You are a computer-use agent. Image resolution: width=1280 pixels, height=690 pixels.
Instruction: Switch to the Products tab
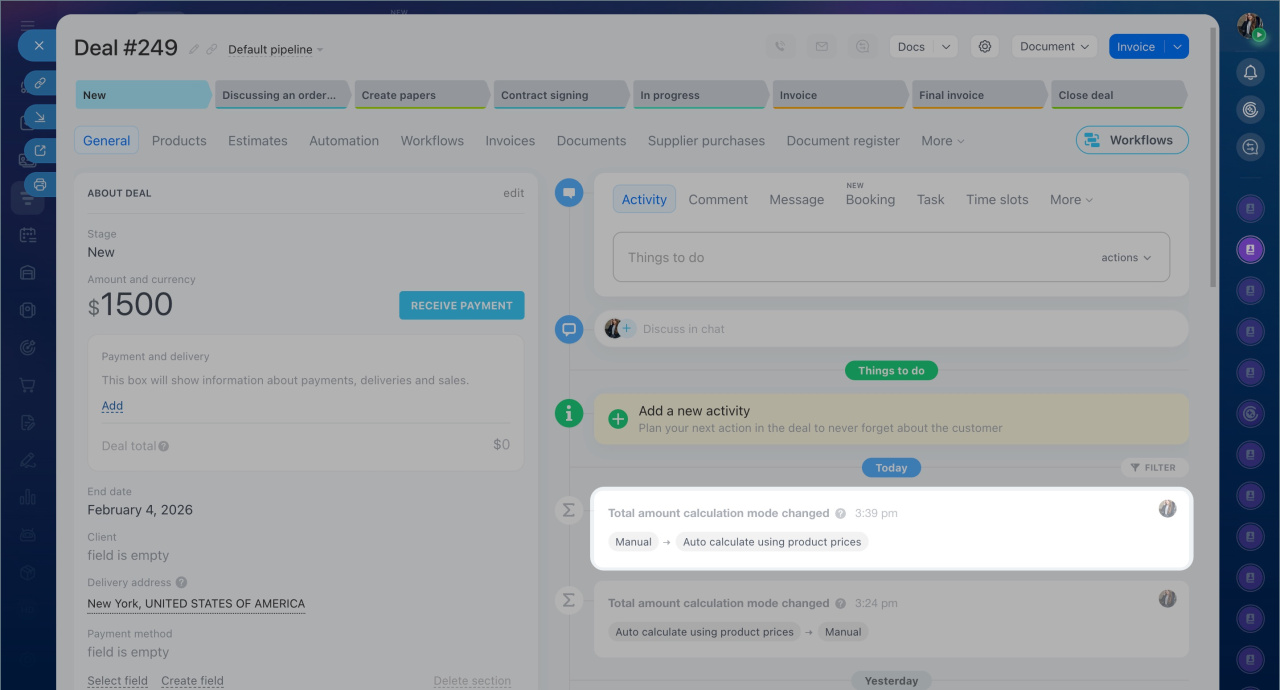179,141
